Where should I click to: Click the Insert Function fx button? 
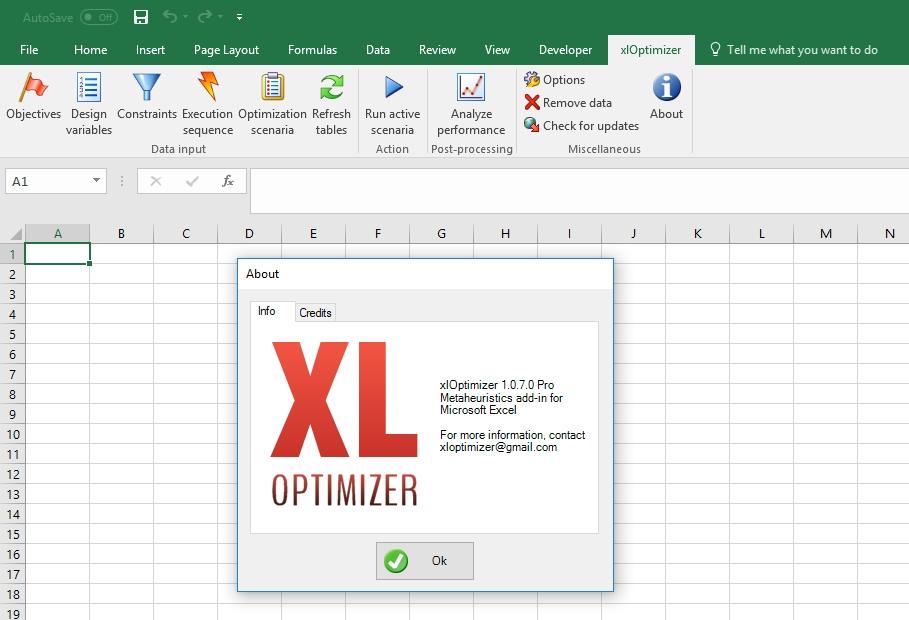[x=228, y=181]
